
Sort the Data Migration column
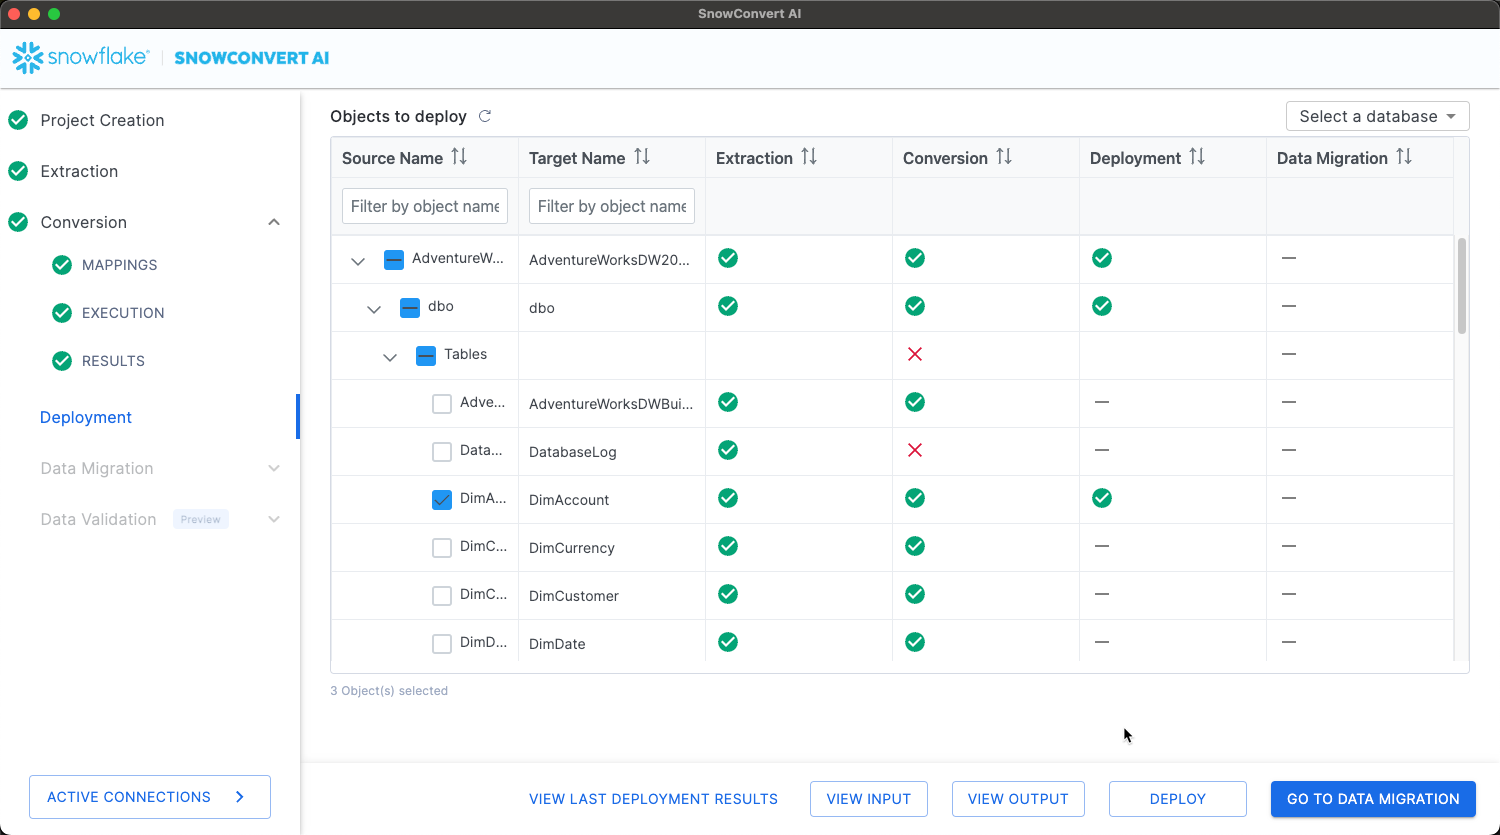tap(1404, 157)
